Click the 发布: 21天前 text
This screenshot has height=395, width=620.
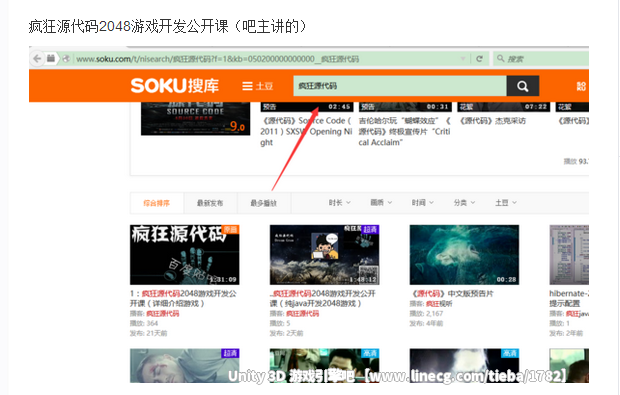point(149,333)
